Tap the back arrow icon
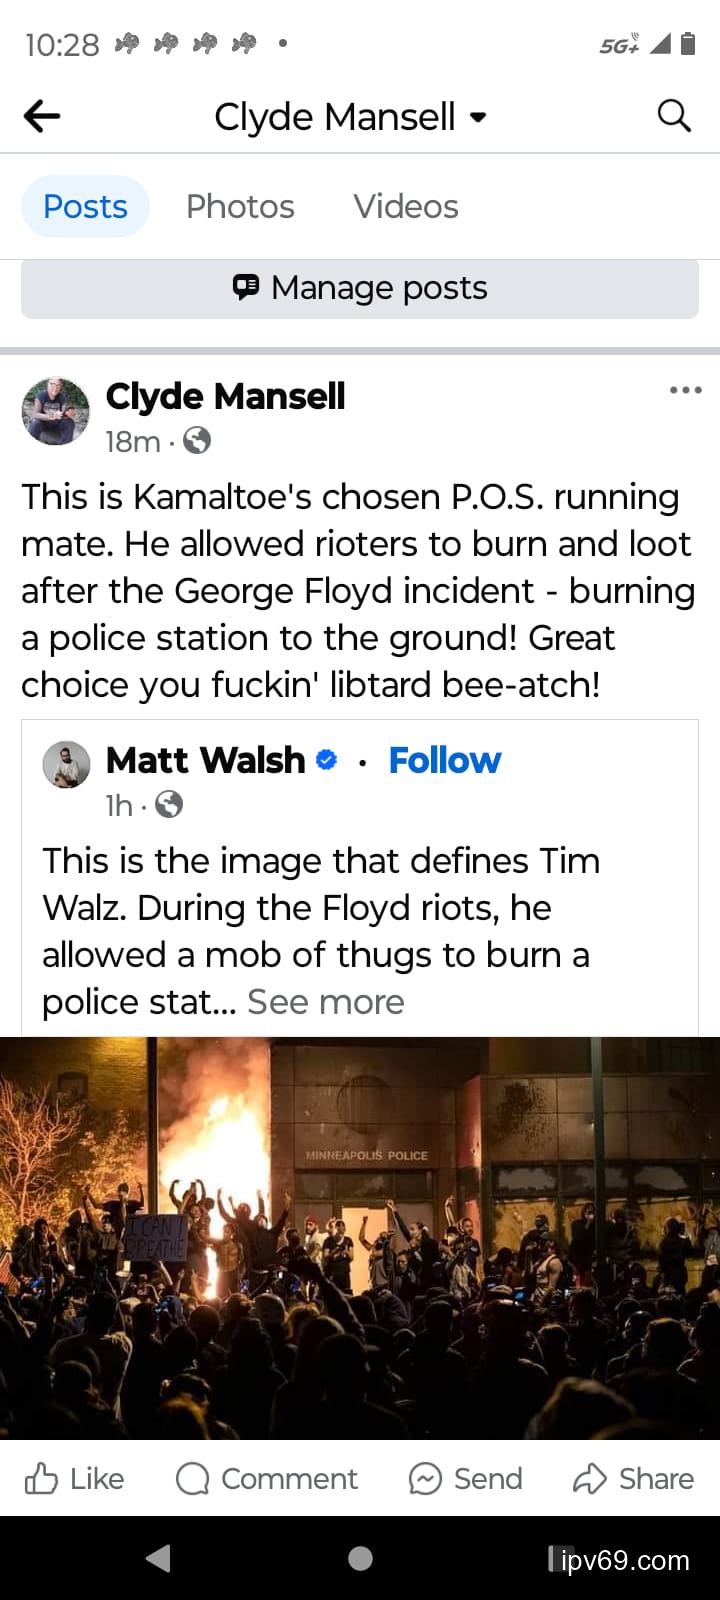The image size is (720, 1600). point(42,117)
